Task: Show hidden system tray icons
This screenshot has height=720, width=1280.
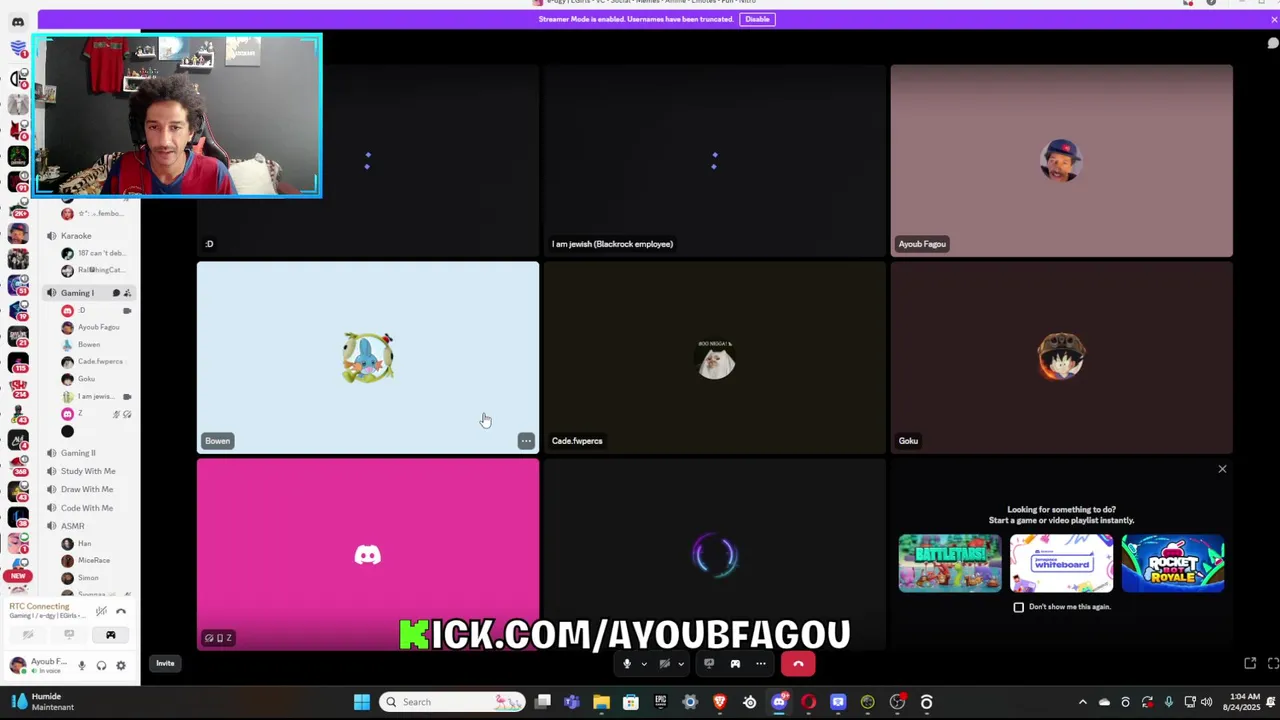Action: 1082,702
